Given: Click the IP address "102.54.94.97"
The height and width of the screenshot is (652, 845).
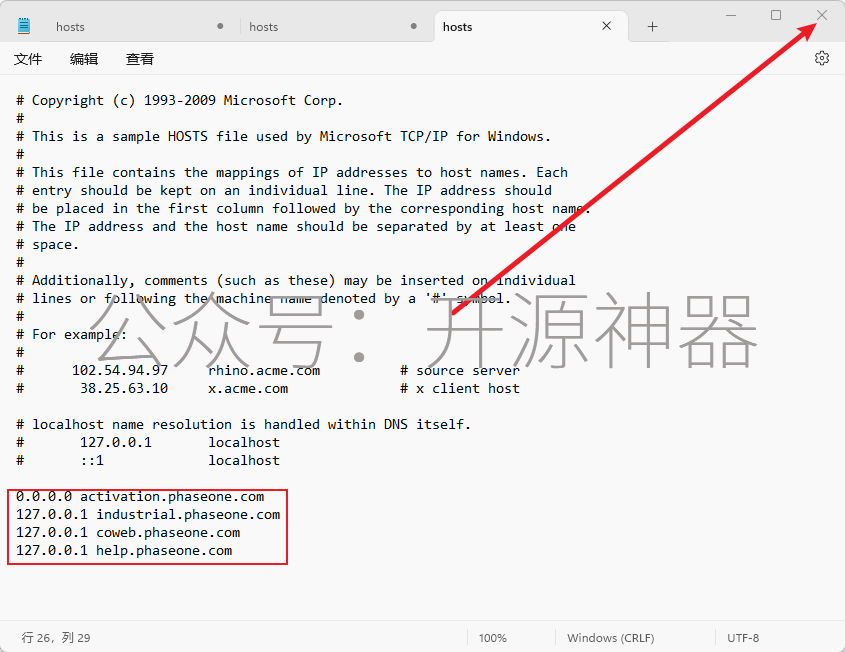Looking at the screenshot, I should (x=120, y=371).
